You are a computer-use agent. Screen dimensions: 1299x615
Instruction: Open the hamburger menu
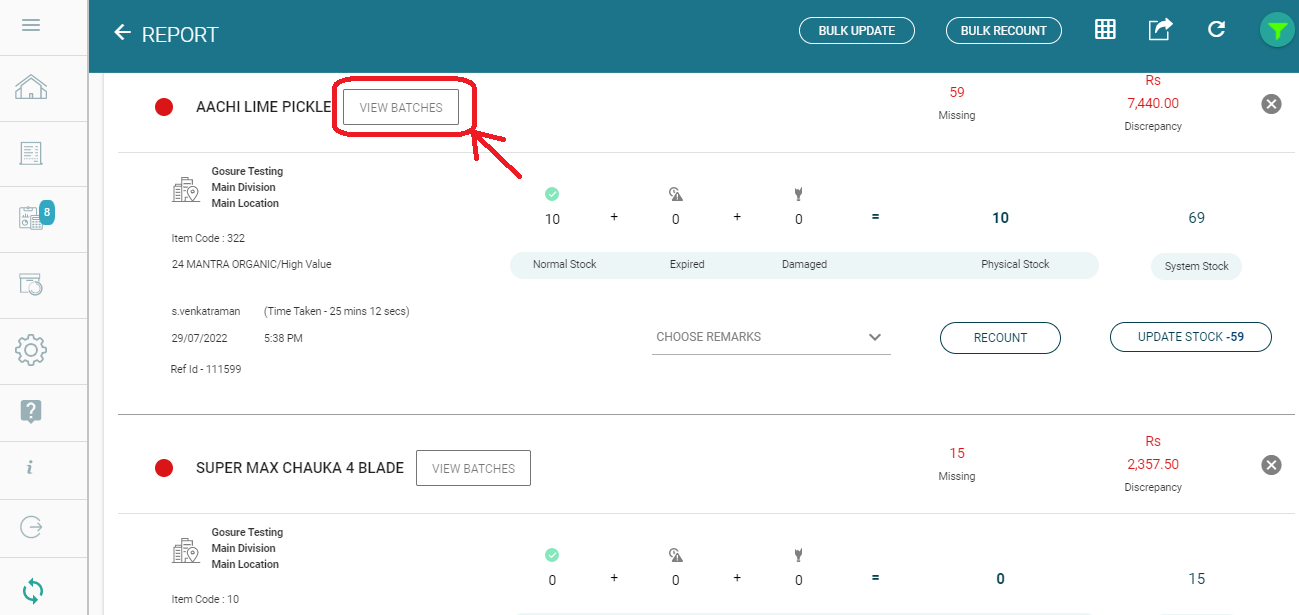click(31, 25)
